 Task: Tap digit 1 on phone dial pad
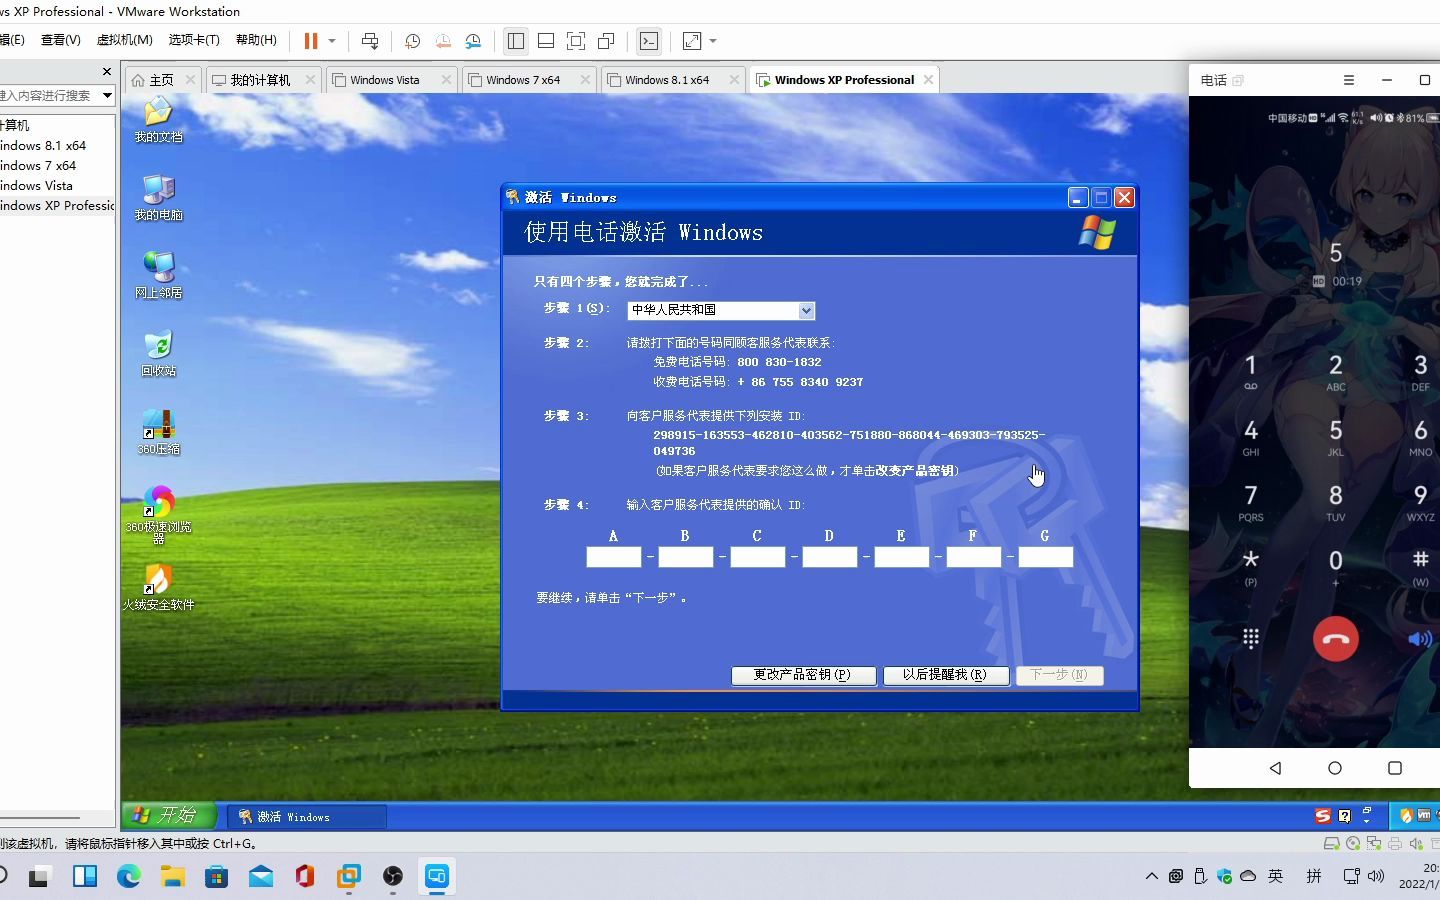(x=1250, y=372)
